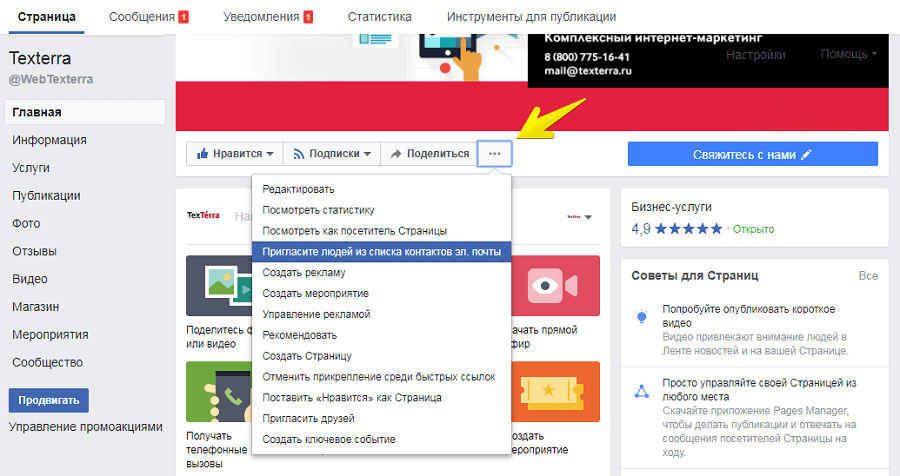Open the post-as identity dropdown arrow

click(588, 217)
